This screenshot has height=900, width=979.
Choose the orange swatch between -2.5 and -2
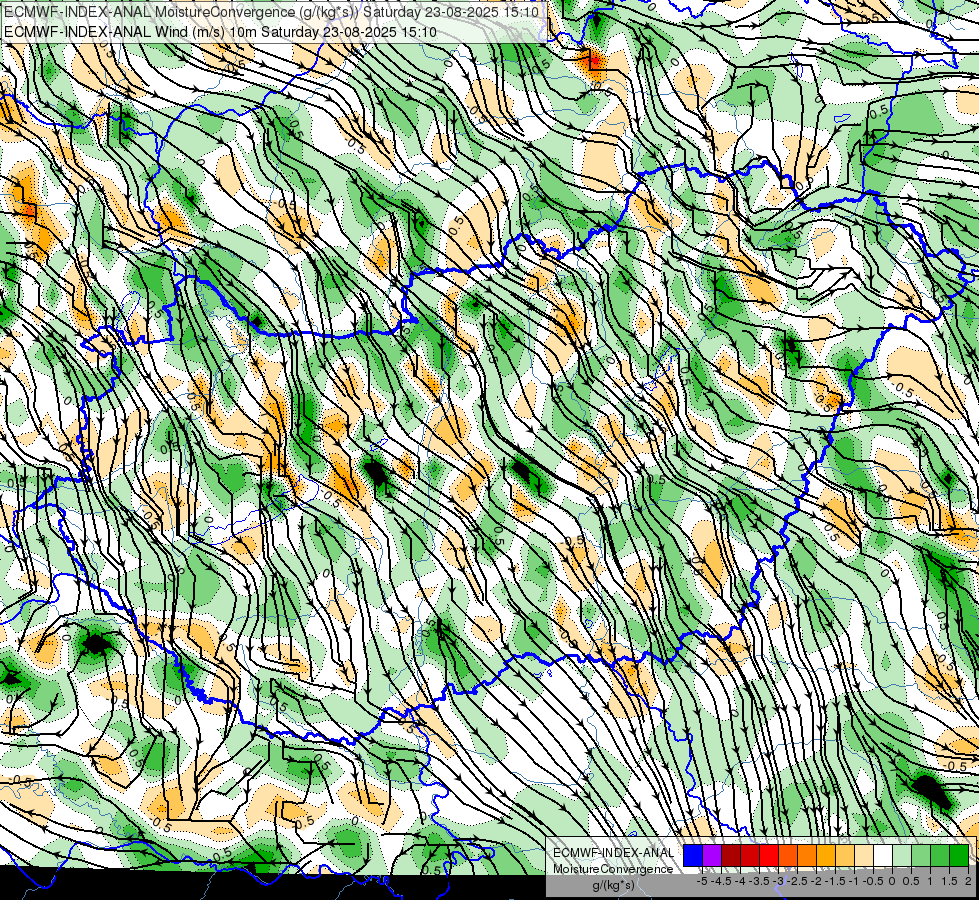pyautogui.click(x=807, y=855)
